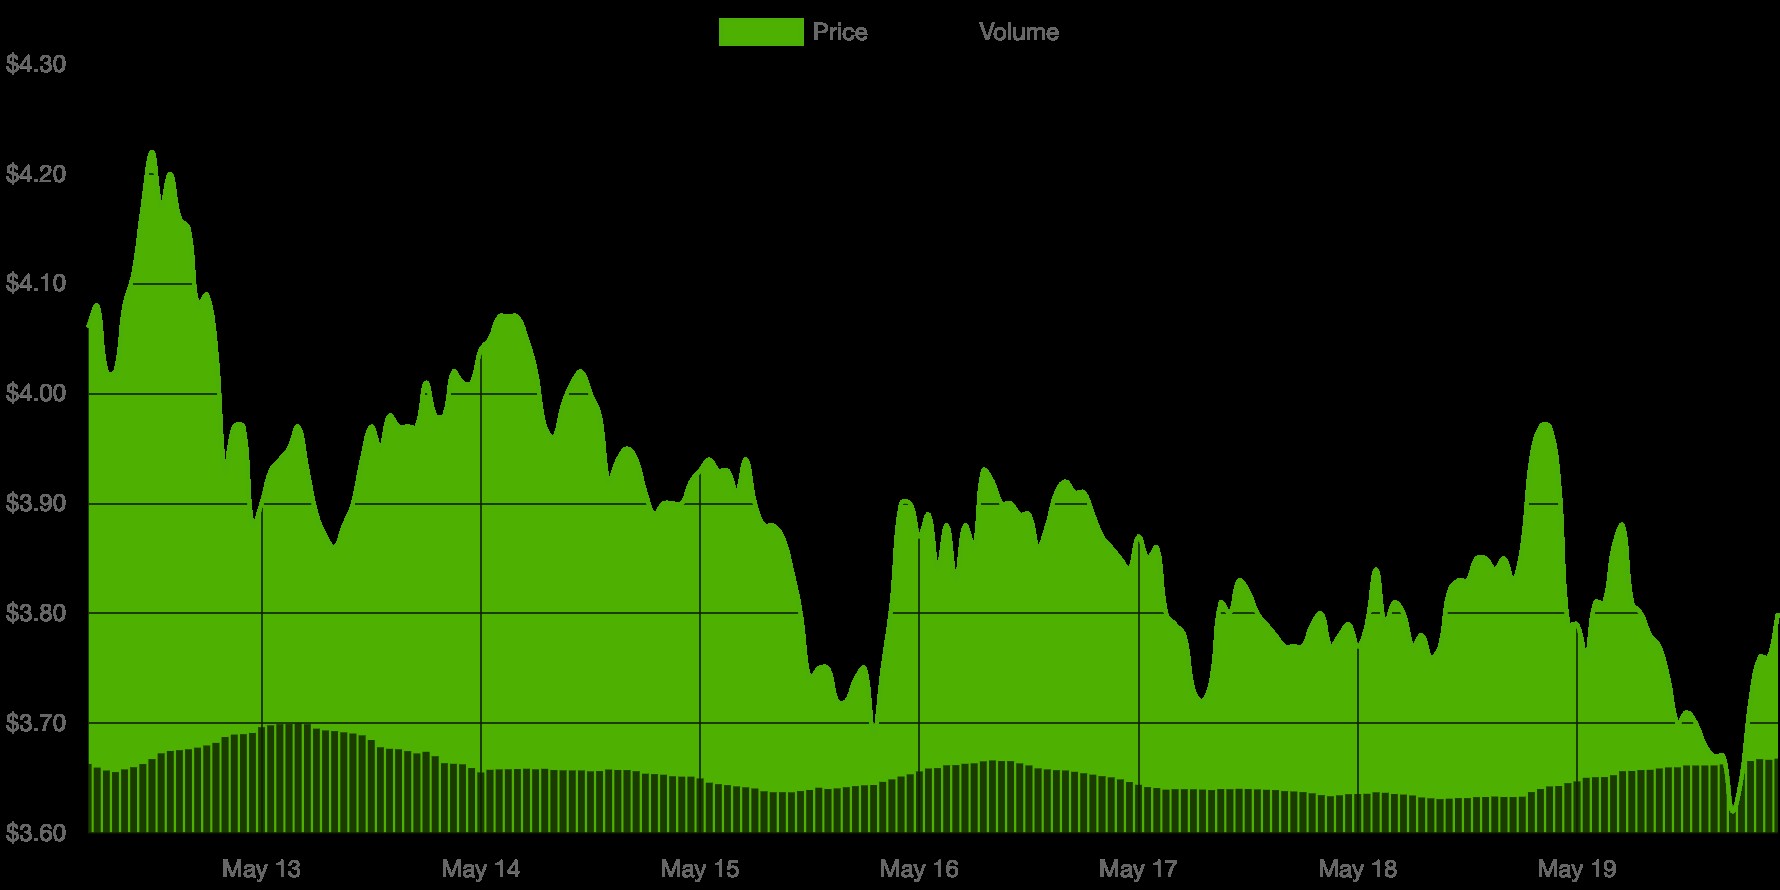Click the May 15 x-axis label
Image resolution: width=1780 pixels, height=890 pixels.
pyautogui.click(x=700, y=868)
